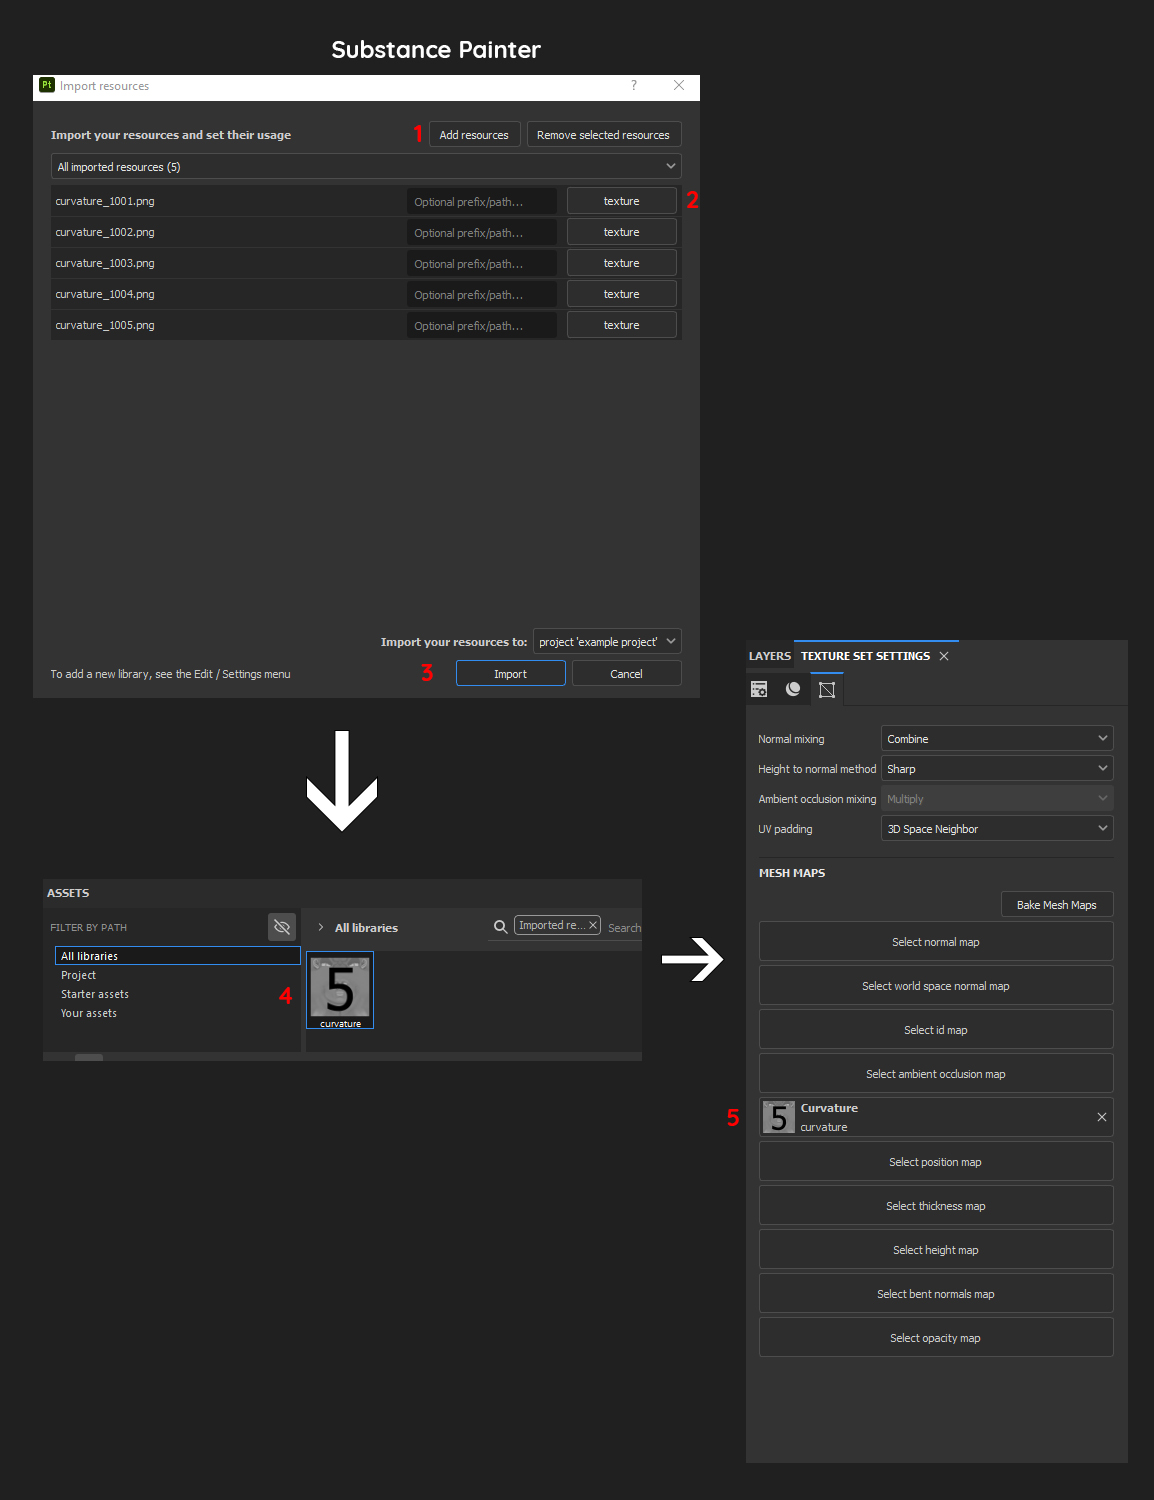This screenshot has height=1500, width=1154.
Task: Select the curvature asset thumbnail
Action: click(340, 988)
